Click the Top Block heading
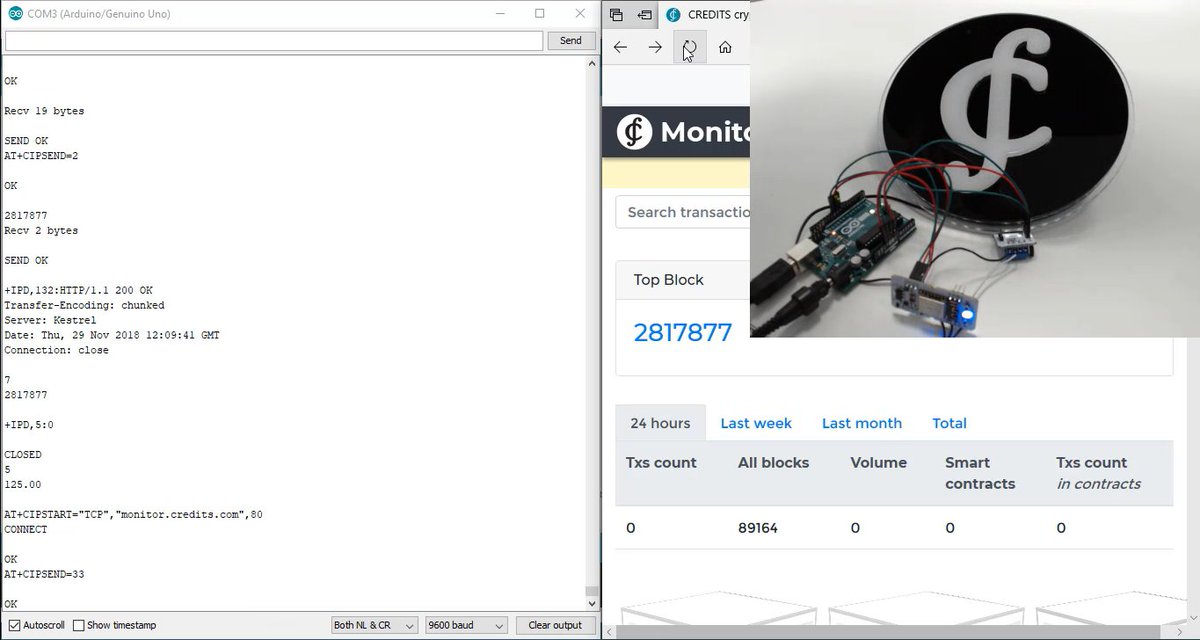Image resolution: width=1200 pixels, height=640 pixels. coord(669,280)
